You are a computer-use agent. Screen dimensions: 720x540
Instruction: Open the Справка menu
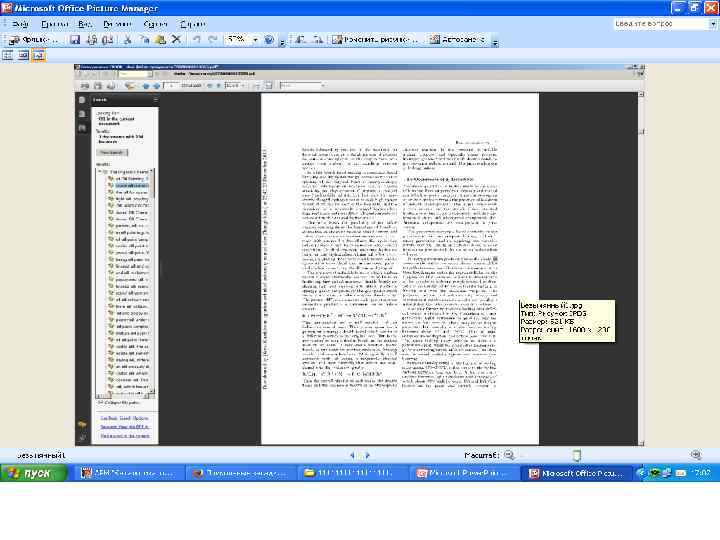coord(192,24)
